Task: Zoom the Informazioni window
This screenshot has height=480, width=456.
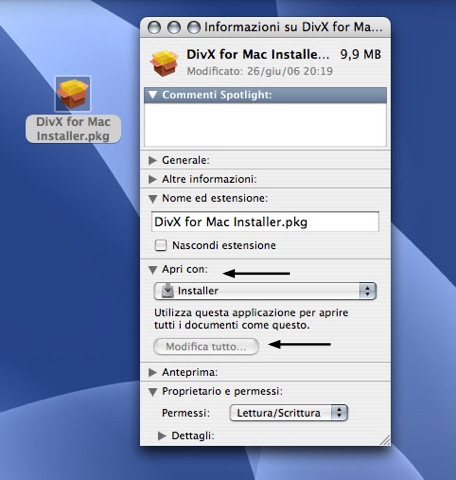Action: [x=194, y=27]
